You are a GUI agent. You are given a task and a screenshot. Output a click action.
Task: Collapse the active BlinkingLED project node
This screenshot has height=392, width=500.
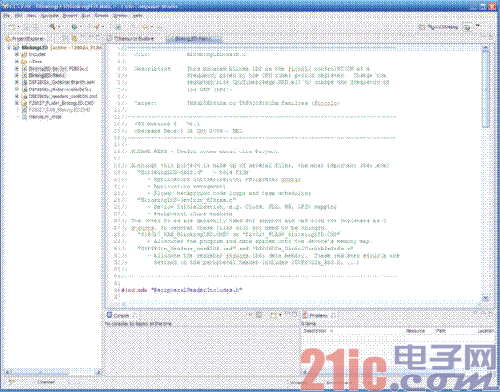[9, 48]
